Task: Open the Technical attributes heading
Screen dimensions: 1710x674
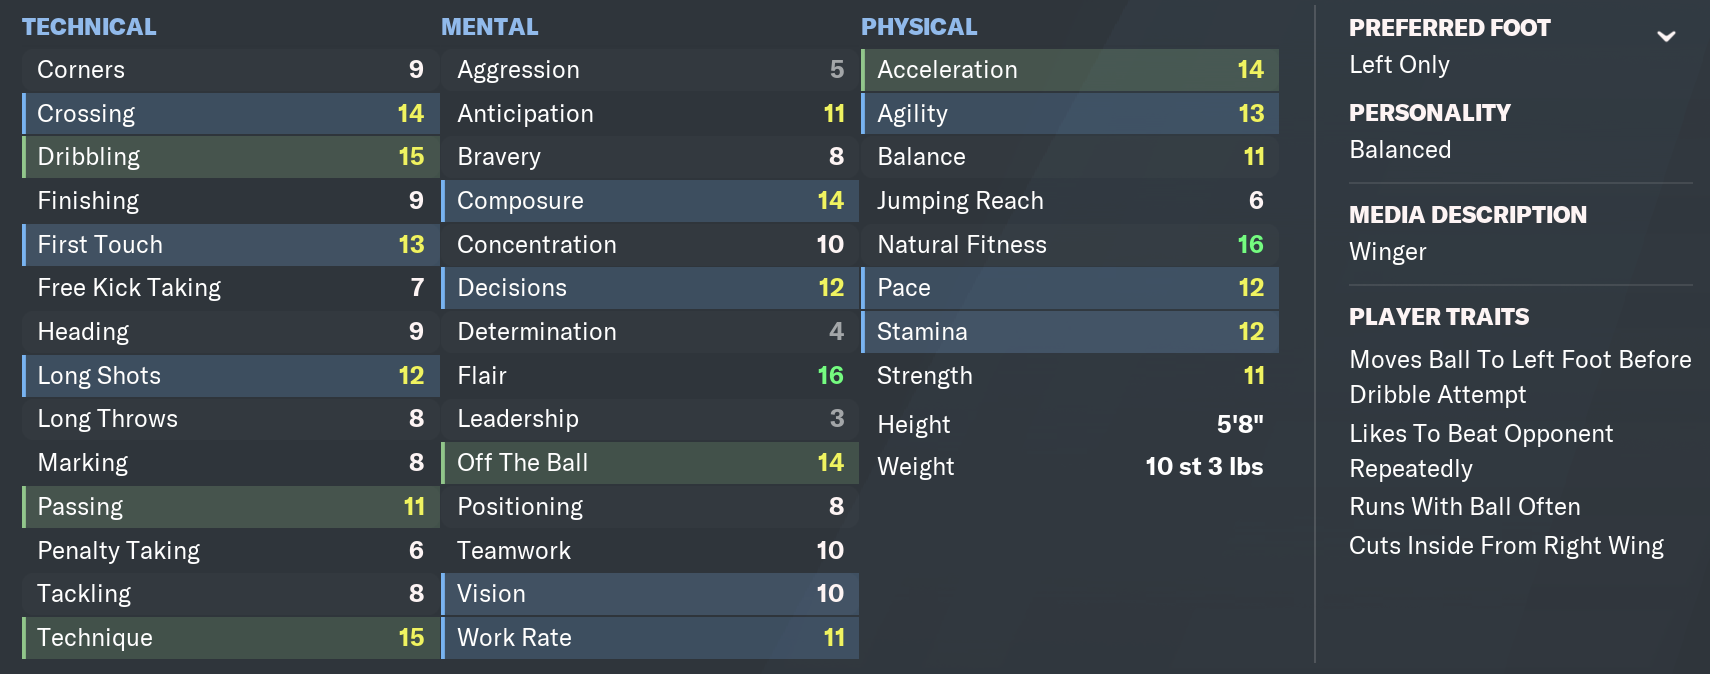Action: click(89, 27)
